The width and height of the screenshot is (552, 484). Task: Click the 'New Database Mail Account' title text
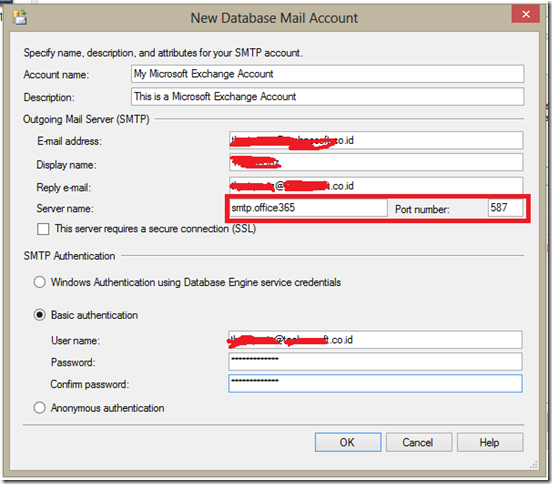[x=274, y=18]
